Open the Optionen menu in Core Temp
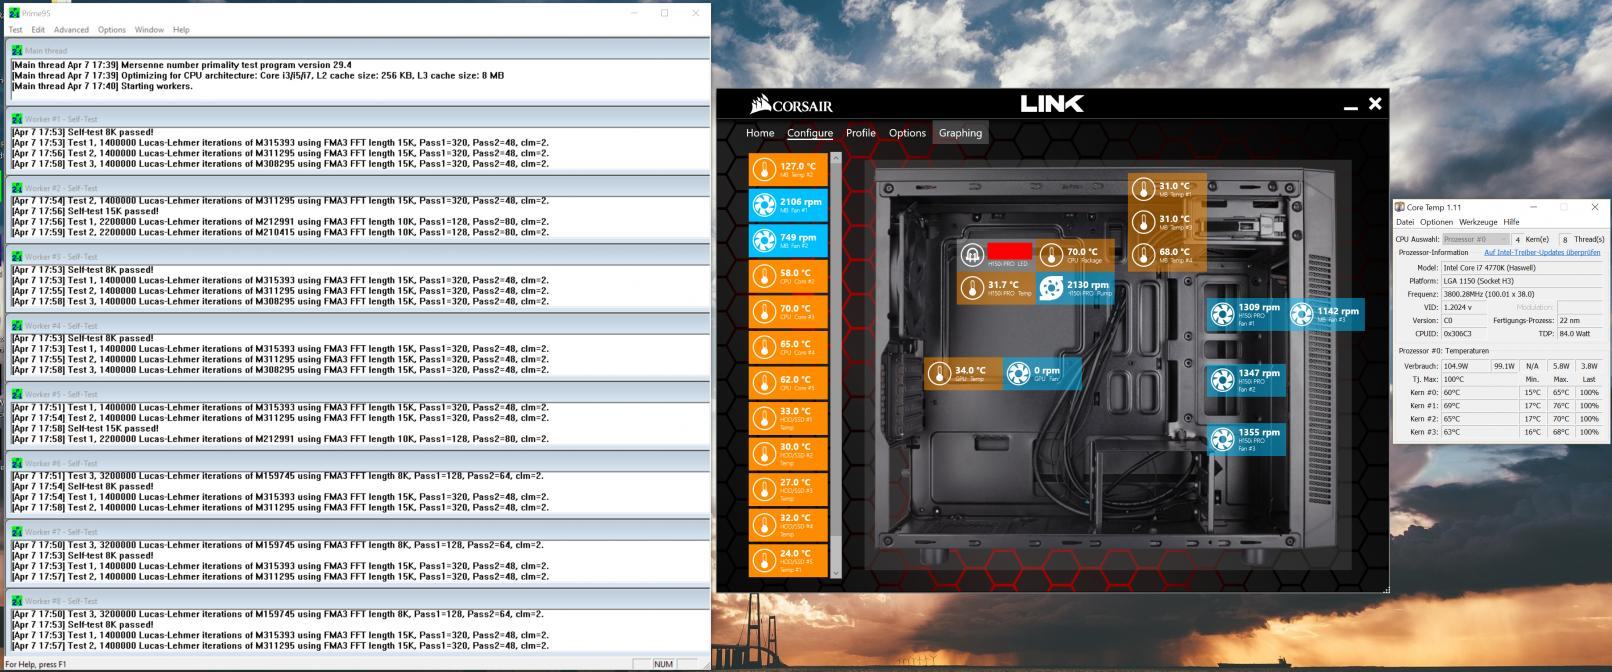 point(1436,222)
